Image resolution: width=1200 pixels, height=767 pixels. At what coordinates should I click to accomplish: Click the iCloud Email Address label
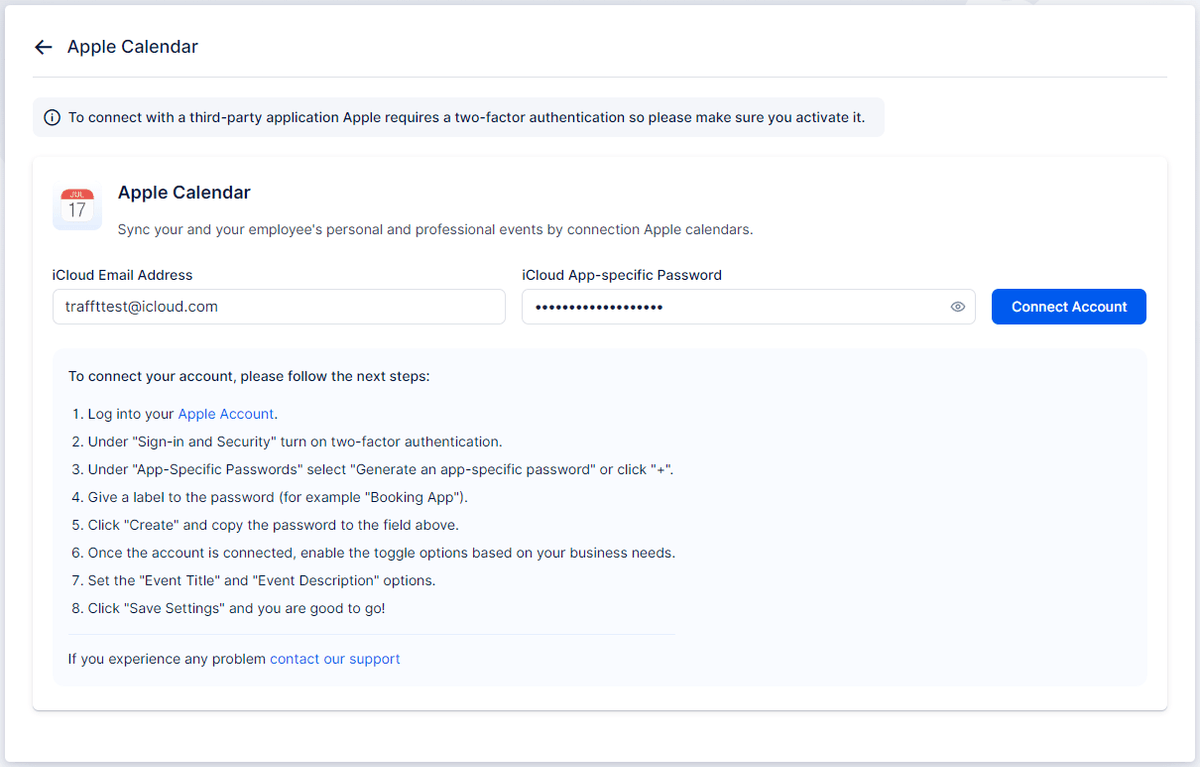coord(122,275)
